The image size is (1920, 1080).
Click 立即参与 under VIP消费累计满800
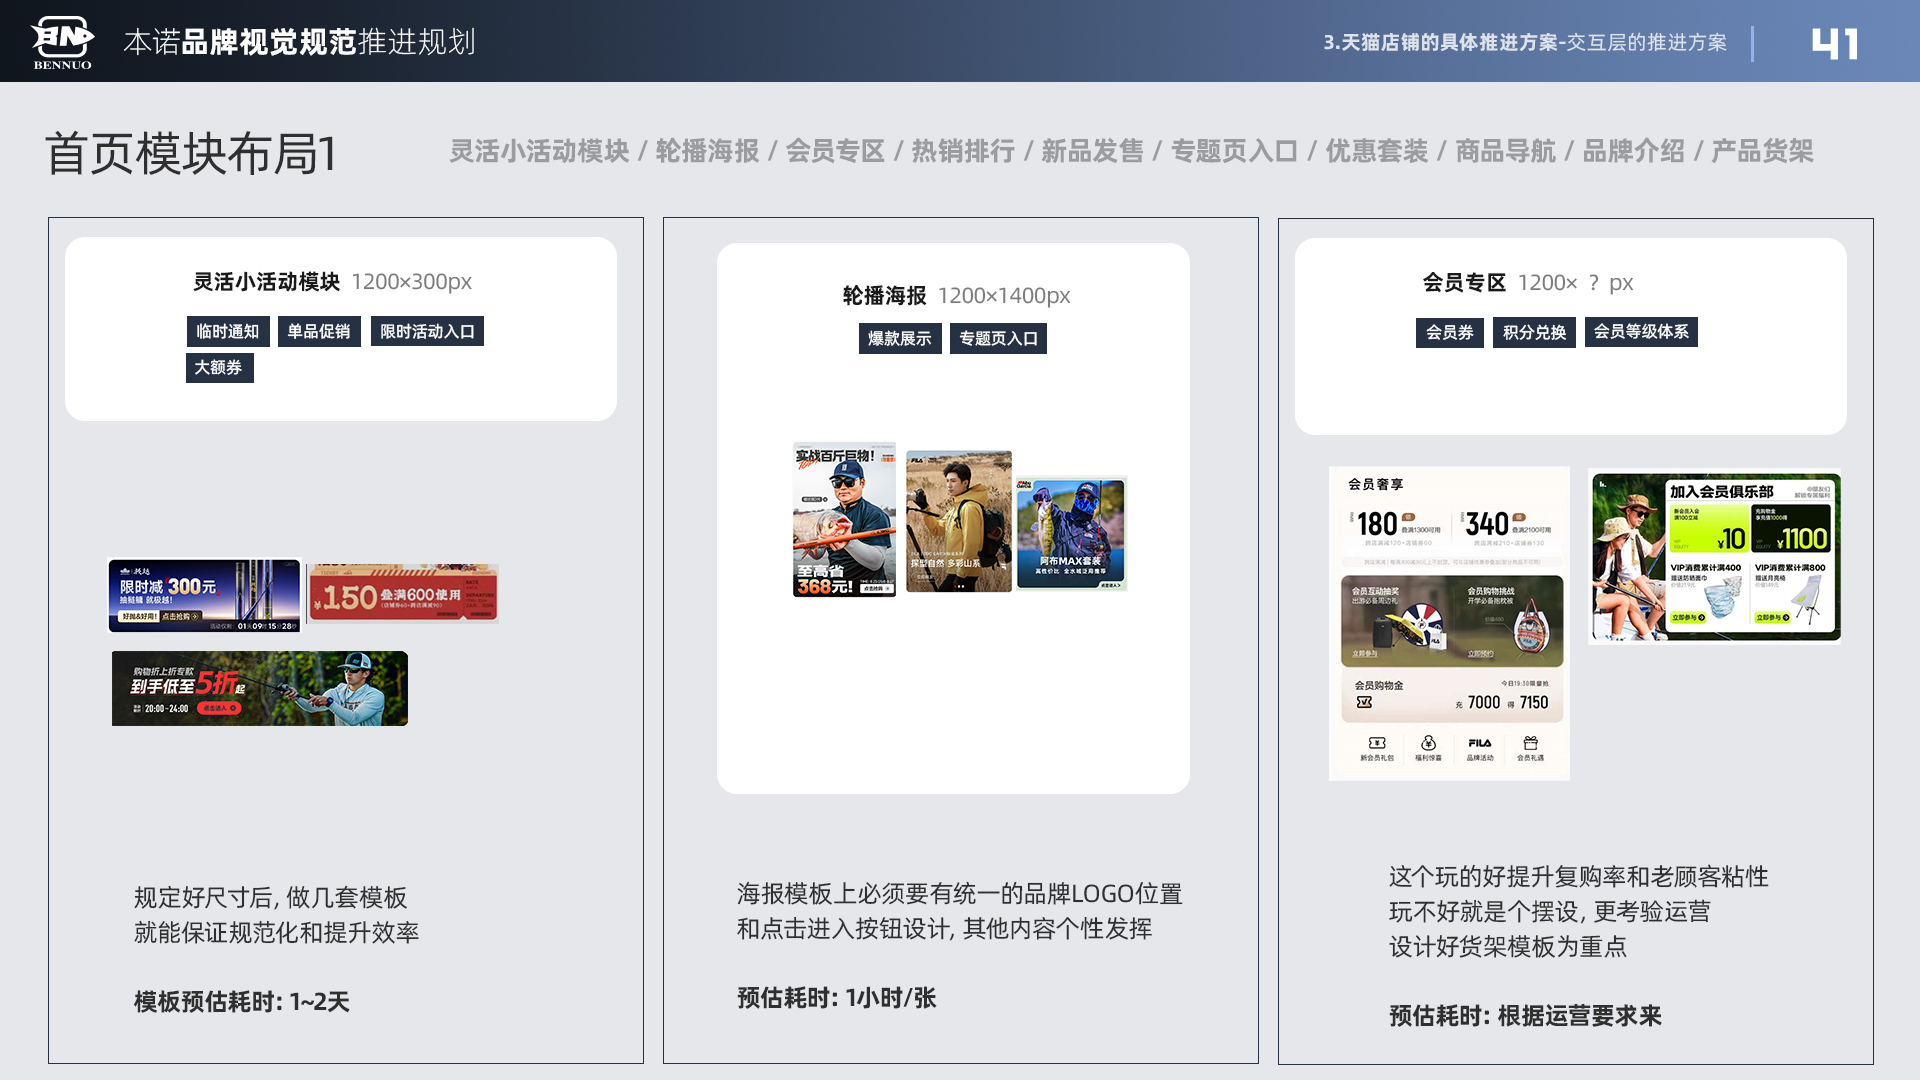point(1773,617)
